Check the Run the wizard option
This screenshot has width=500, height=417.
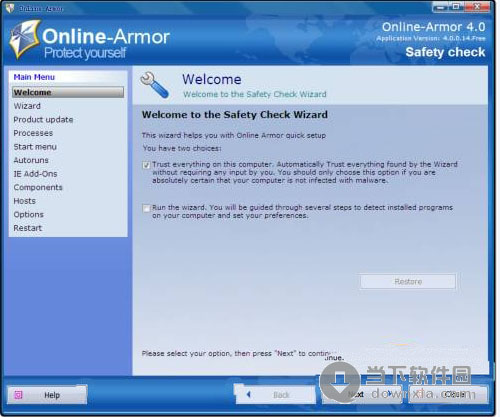point(146,208)
